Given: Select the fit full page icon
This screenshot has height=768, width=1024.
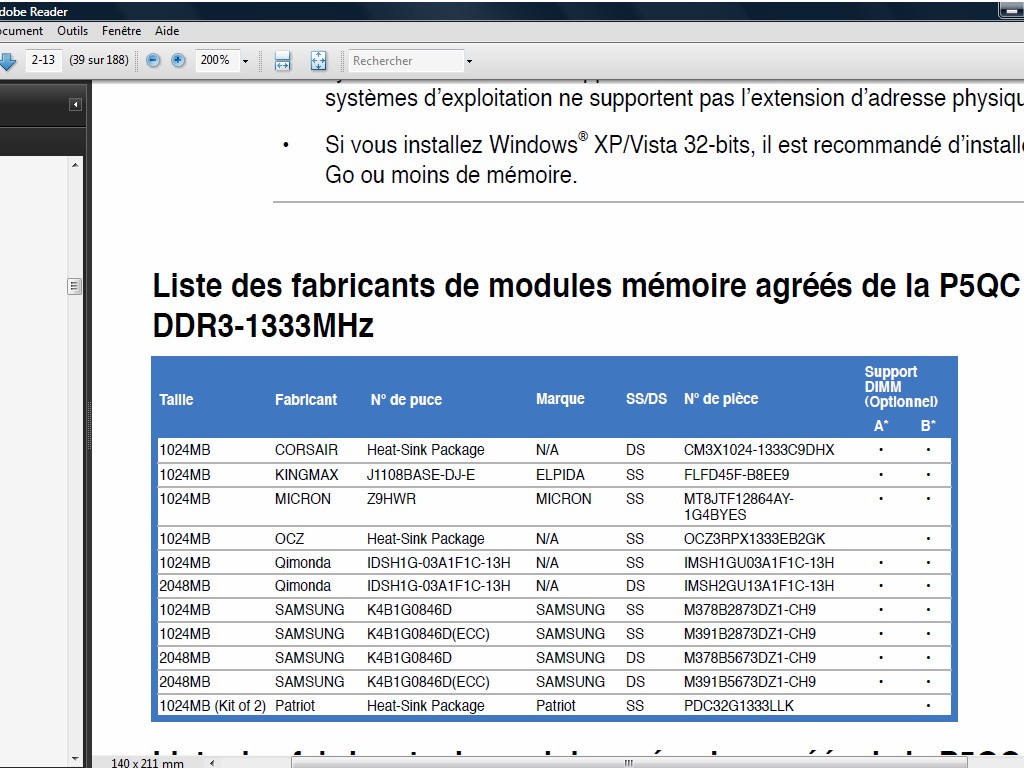Looking at the screenshot, I should 318,61.
